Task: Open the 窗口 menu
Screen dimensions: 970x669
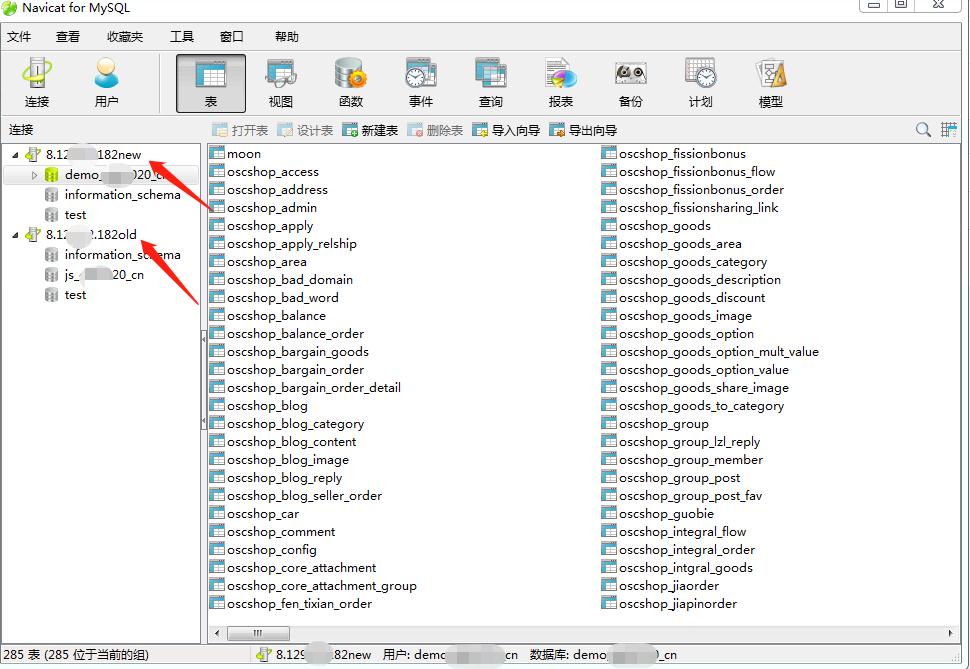Action: pyautogui.click(x=231, y=37)
